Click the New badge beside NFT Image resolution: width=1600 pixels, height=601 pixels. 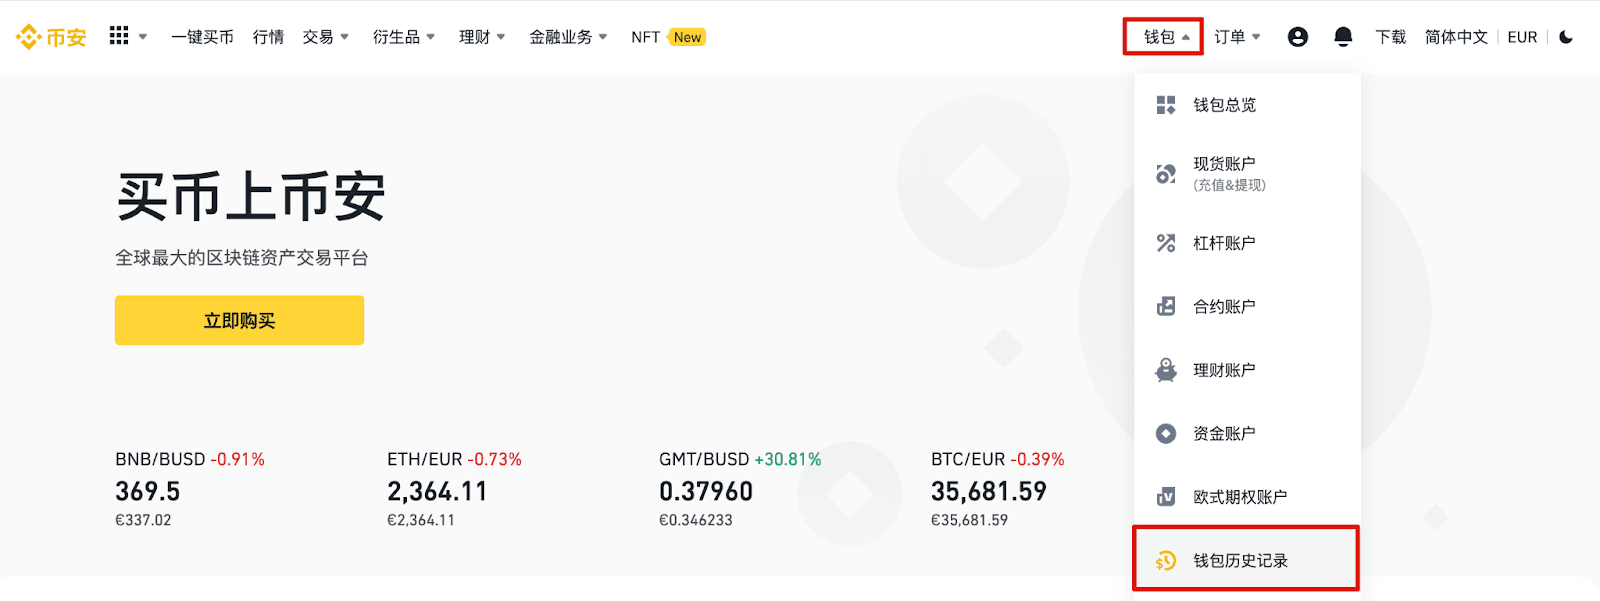click(x=687, y=37)
